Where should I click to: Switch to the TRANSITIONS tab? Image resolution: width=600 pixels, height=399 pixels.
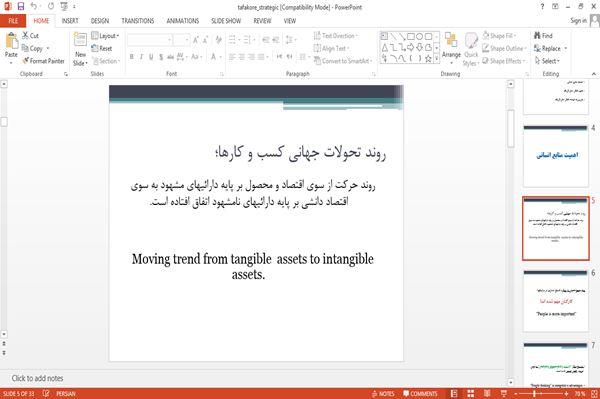tap(138, 21)
